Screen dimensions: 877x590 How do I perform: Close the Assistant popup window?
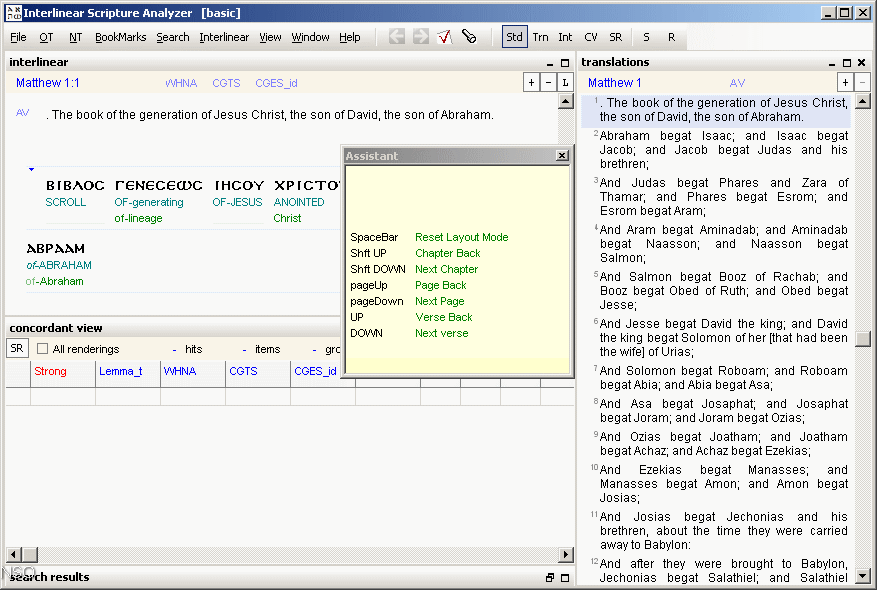pos(563,156)
